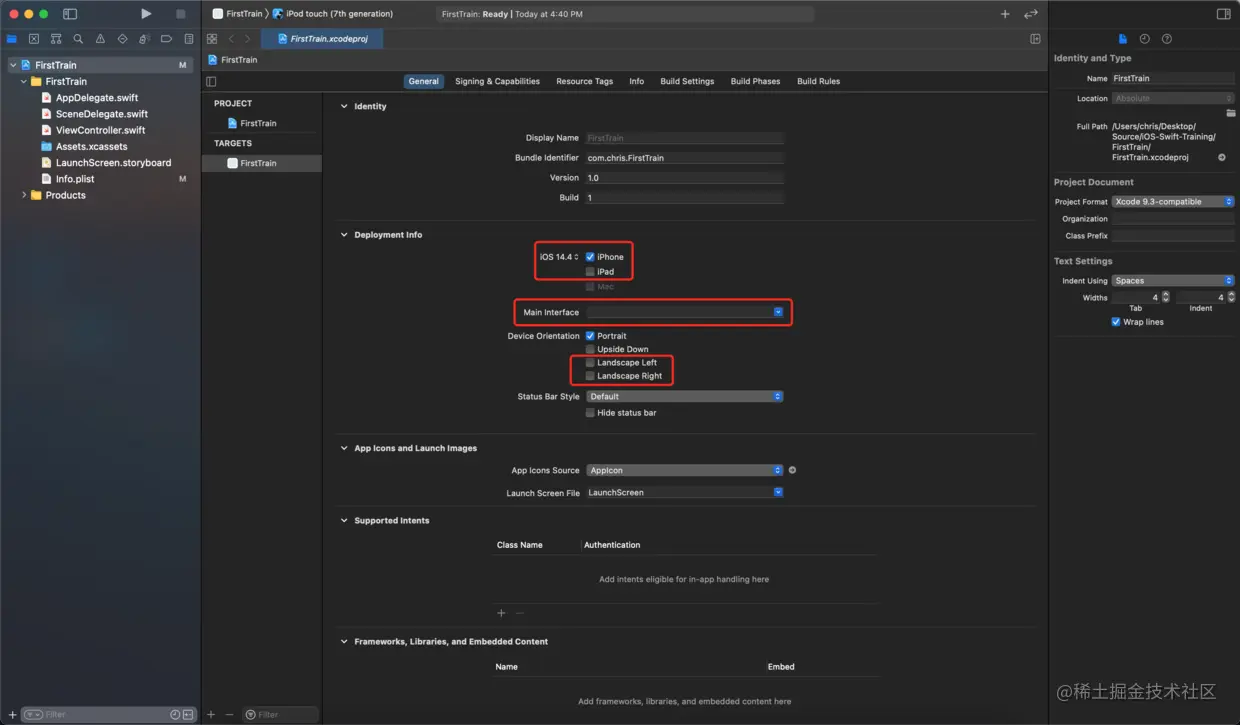Viewport: 1240px width, 725px height.
Task: Open the App Icons Source dropdown
Action: [685, 470]
